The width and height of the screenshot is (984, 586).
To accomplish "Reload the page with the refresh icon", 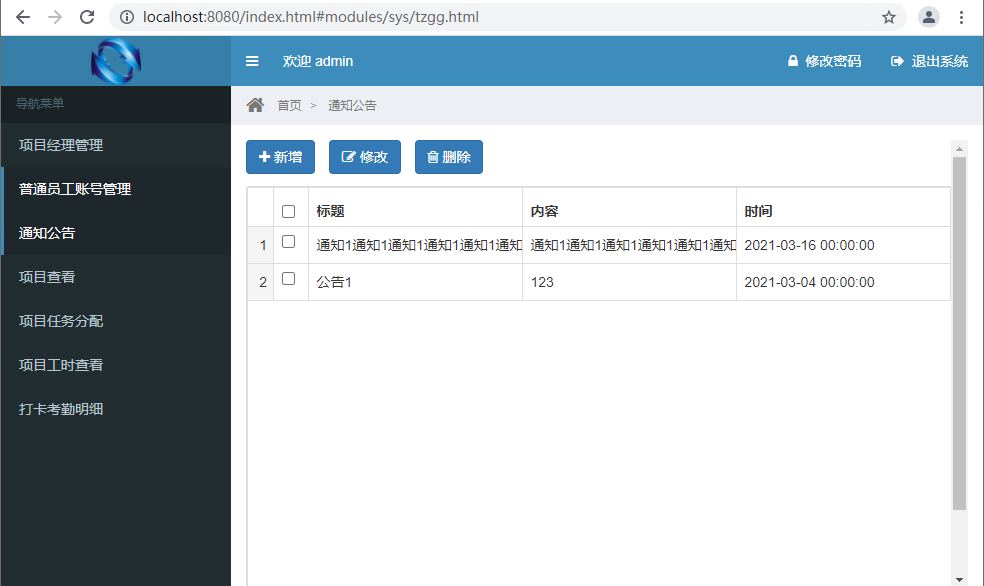I will tap(87, 17).
